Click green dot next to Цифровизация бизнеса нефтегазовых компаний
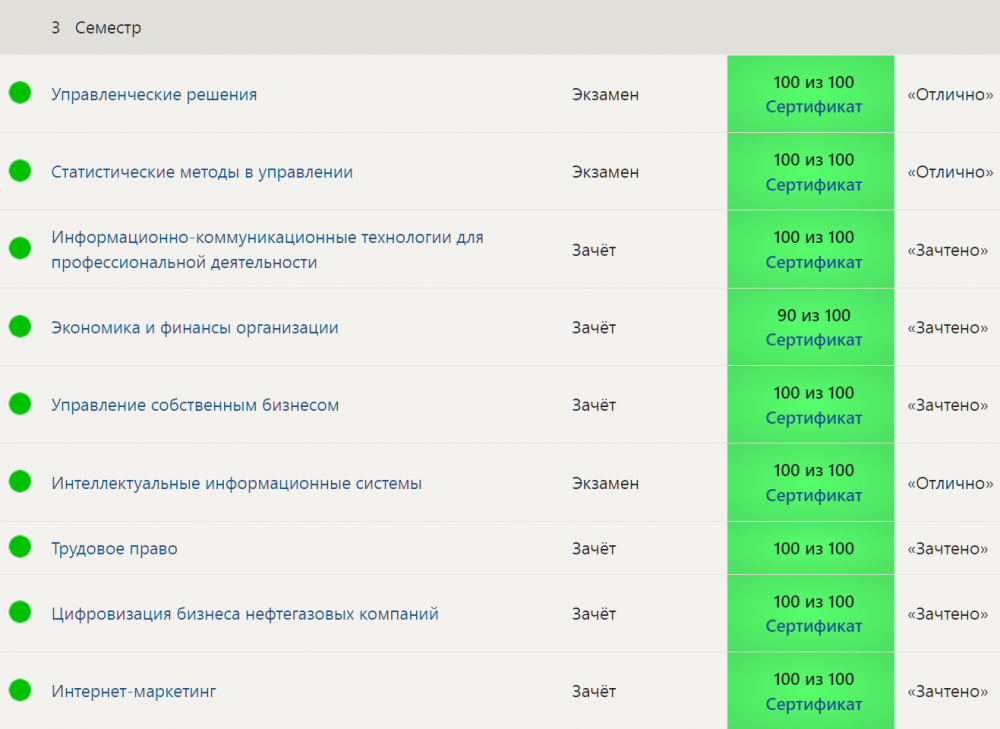The image size is (1000, 729). tap(20, 612)
